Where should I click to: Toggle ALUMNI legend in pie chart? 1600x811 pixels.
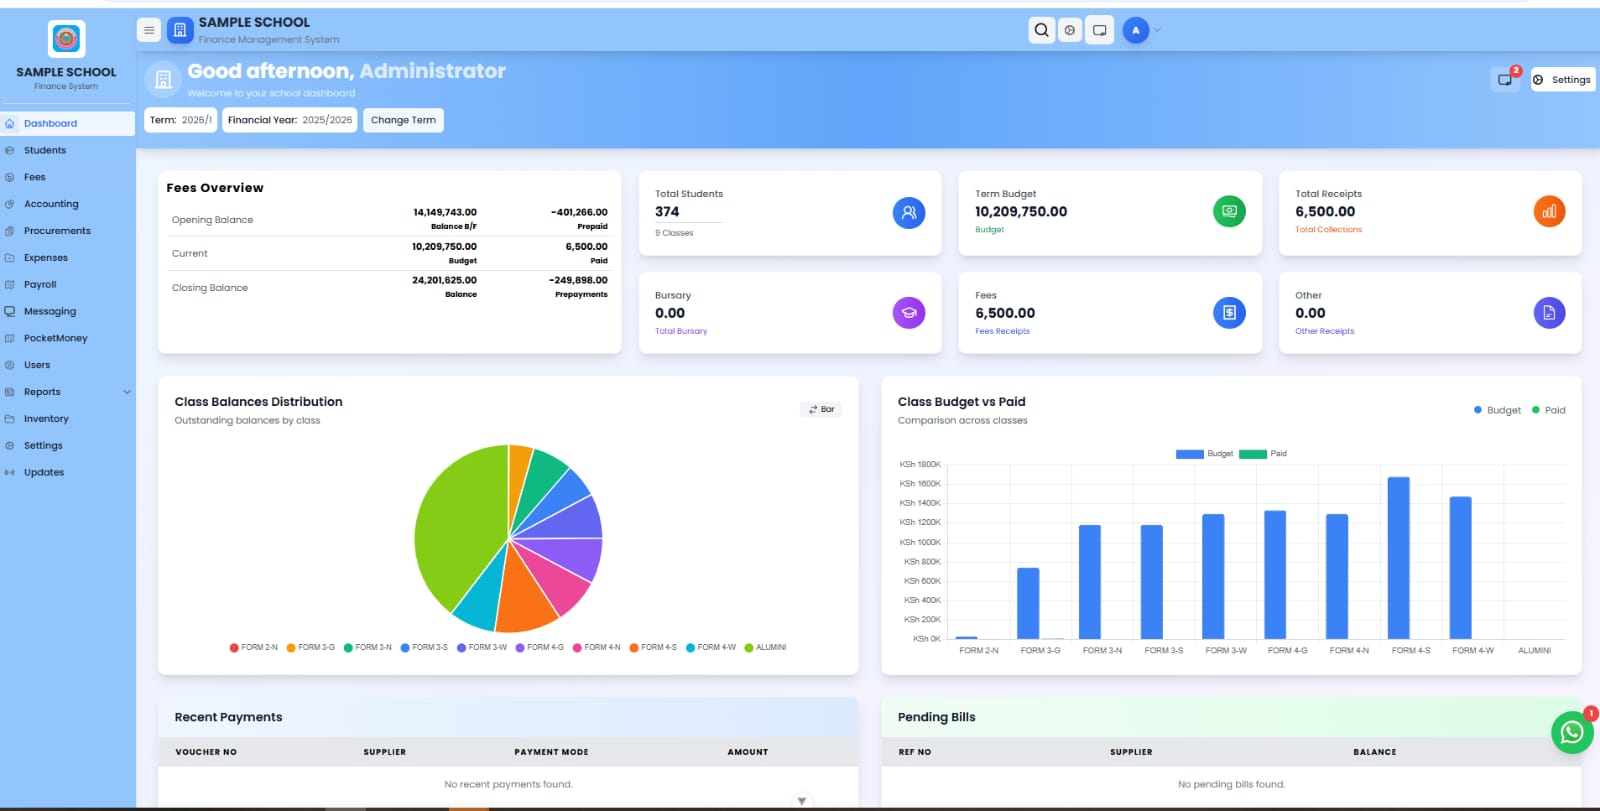765,648
